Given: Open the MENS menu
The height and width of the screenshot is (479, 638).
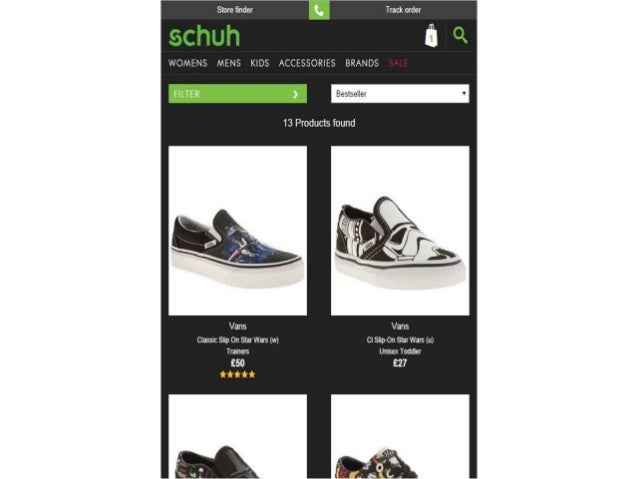Looking at the screenshot, I should pos(229,63).
